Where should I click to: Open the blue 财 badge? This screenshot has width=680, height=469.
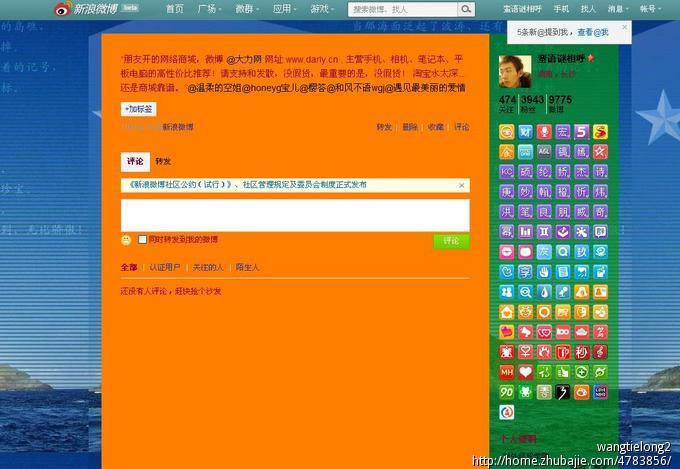525,132
